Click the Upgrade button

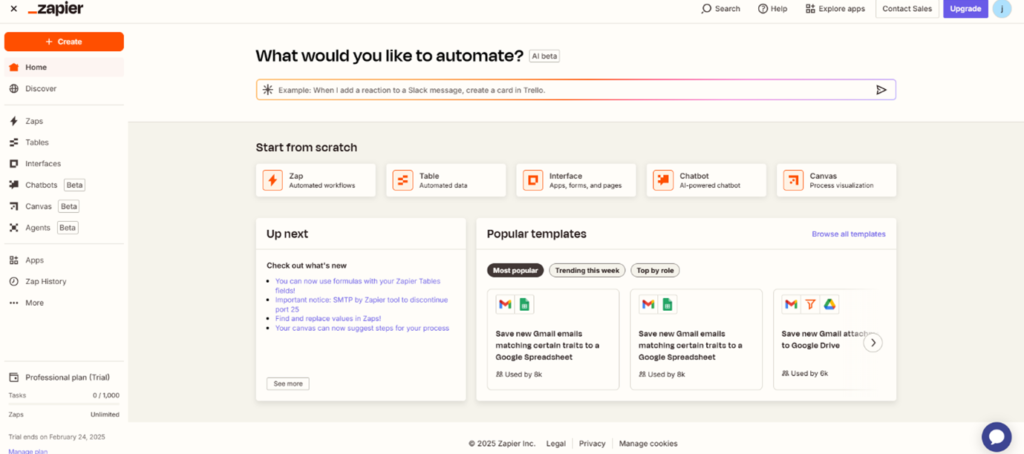965,9
